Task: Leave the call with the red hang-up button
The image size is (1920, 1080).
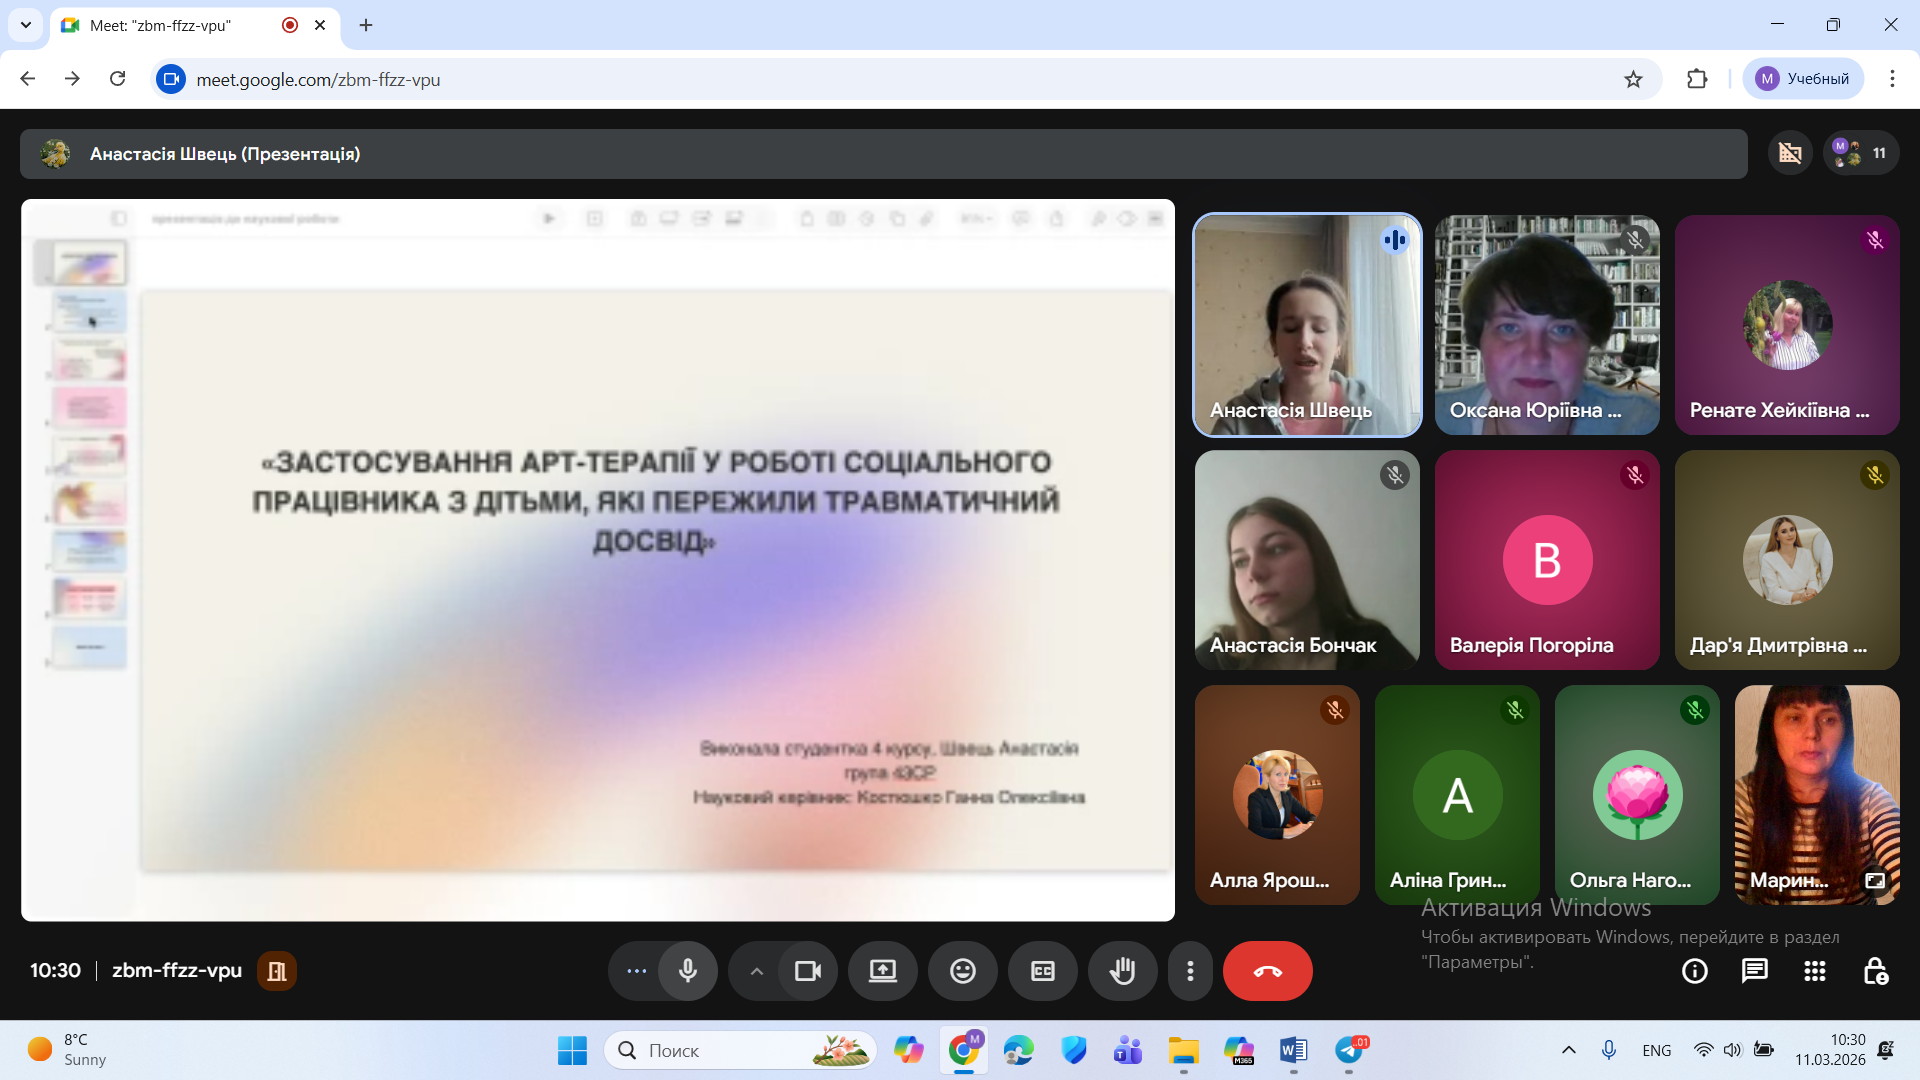Action: pyautogui.click(x=1267, y=970)
